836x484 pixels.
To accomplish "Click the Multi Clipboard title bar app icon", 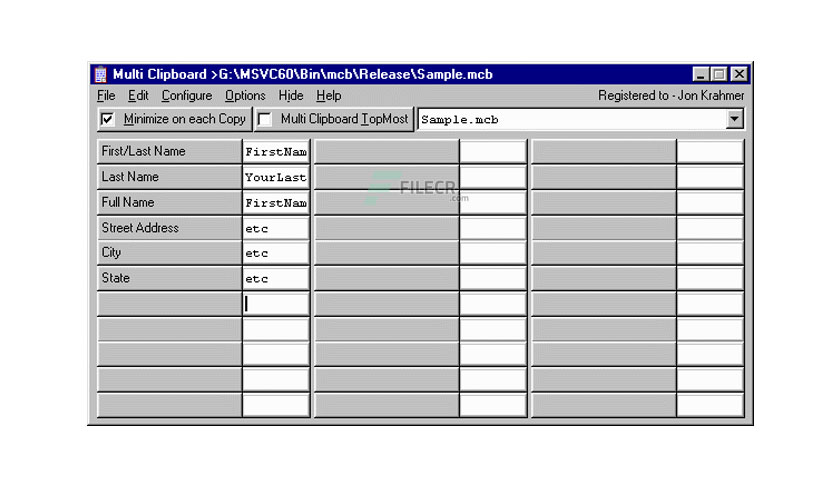I will click(100, 75).
